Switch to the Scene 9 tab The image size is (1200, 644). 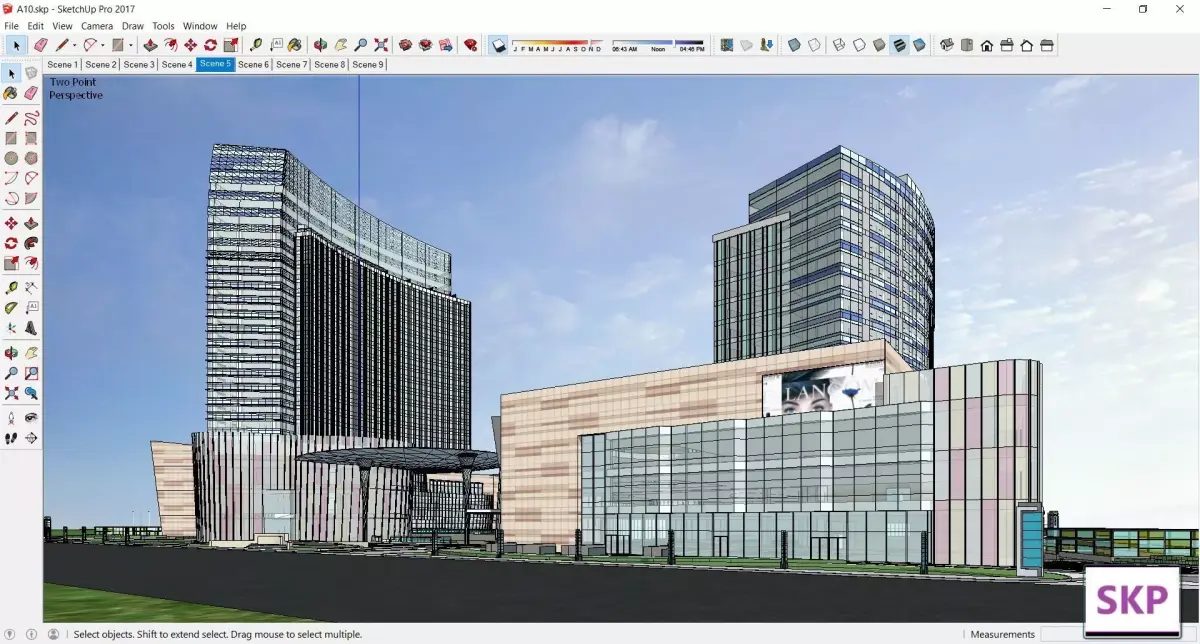pos(368,64)
